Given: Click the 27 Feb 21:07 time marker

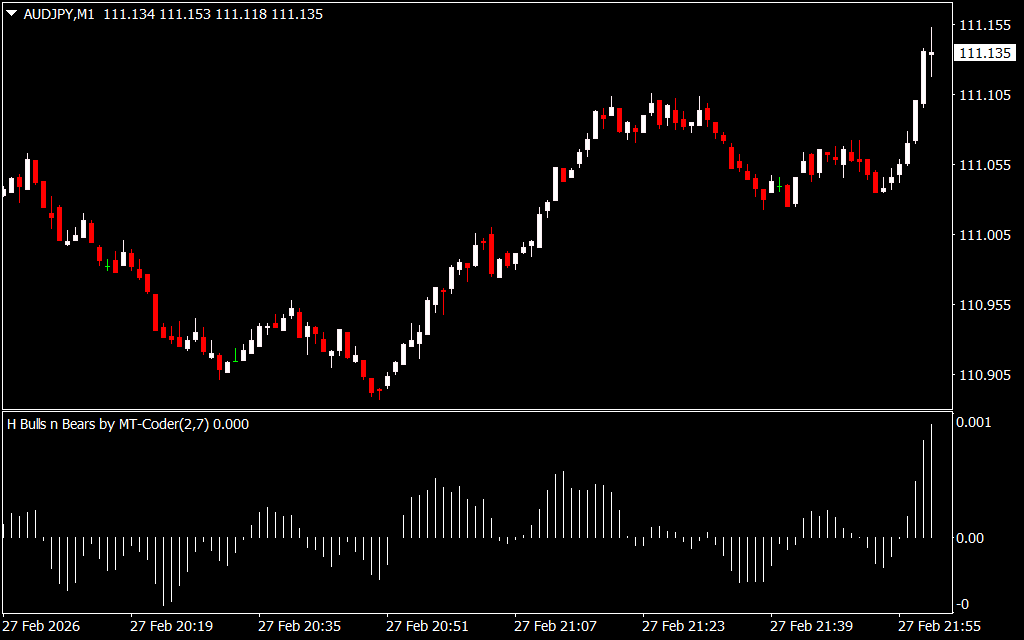Looking at the screenshot, I should tap(555, 626).
